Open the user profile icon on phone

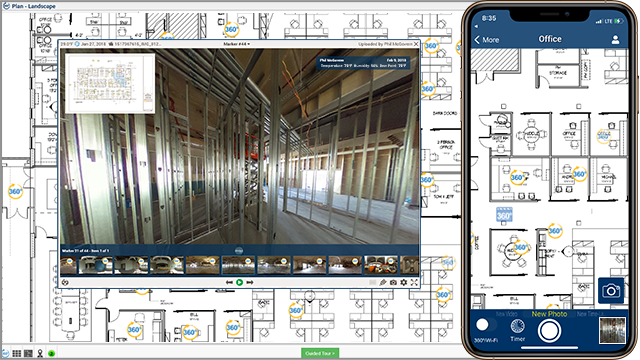pyautogui.click(x=615, y=40)
